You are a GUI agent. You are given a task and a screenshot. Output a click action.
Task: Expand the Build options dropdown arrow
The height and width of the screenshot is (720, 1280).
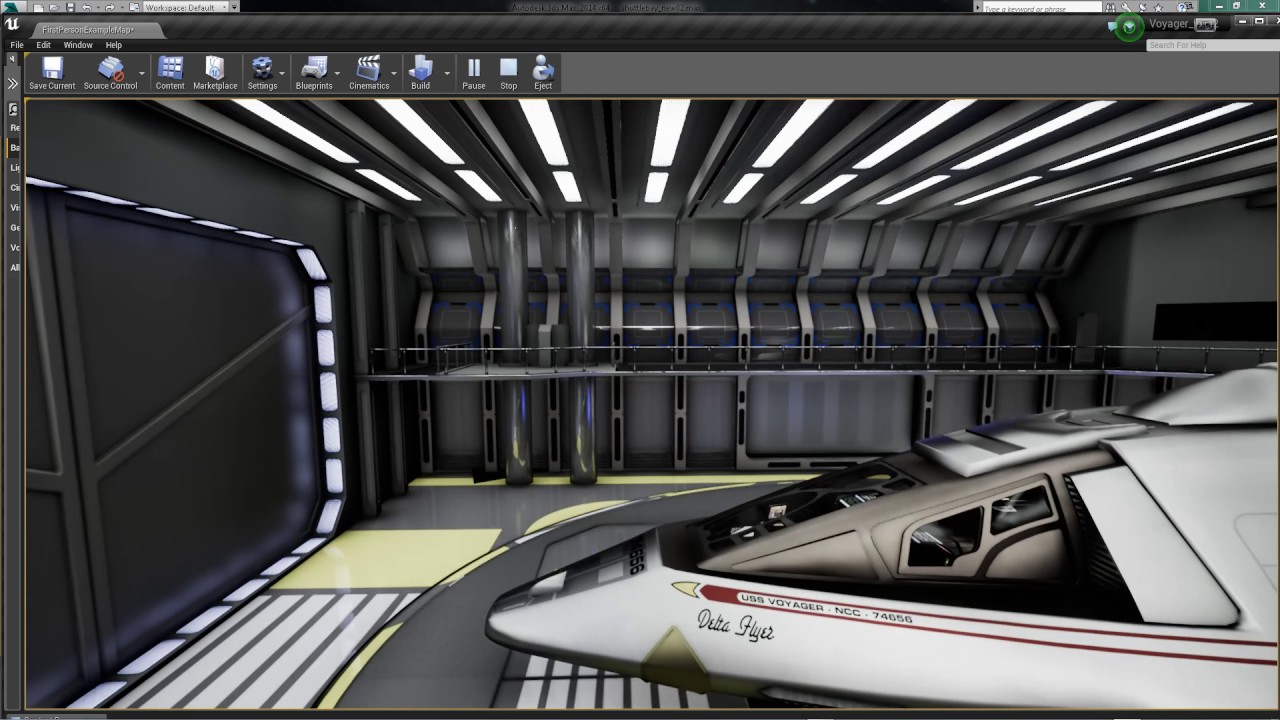tap(447, 73)
